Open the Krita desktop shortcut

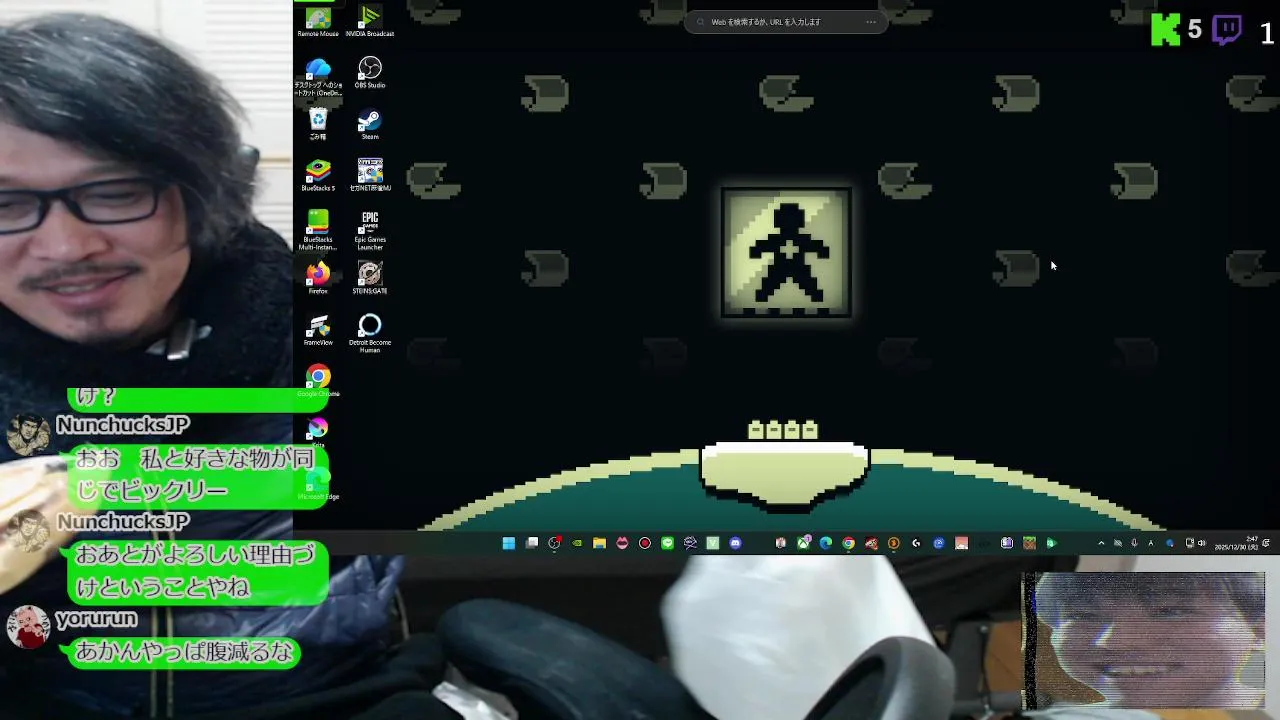(318, 431)
